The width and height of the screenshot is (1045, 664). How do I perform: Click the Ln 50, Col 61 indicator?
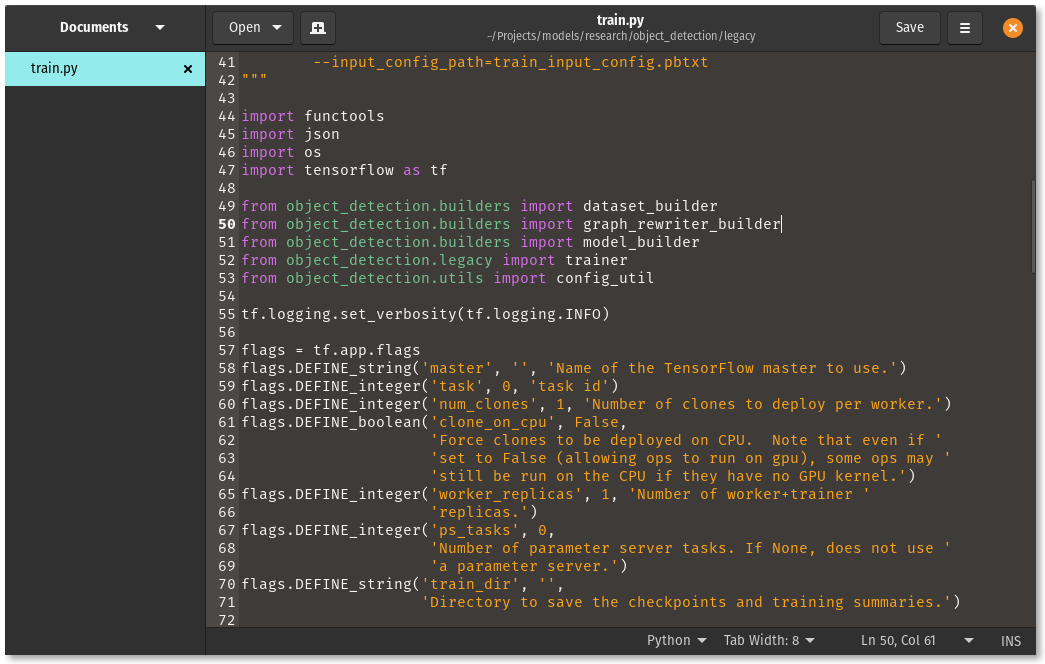click(x=898, y=641)
